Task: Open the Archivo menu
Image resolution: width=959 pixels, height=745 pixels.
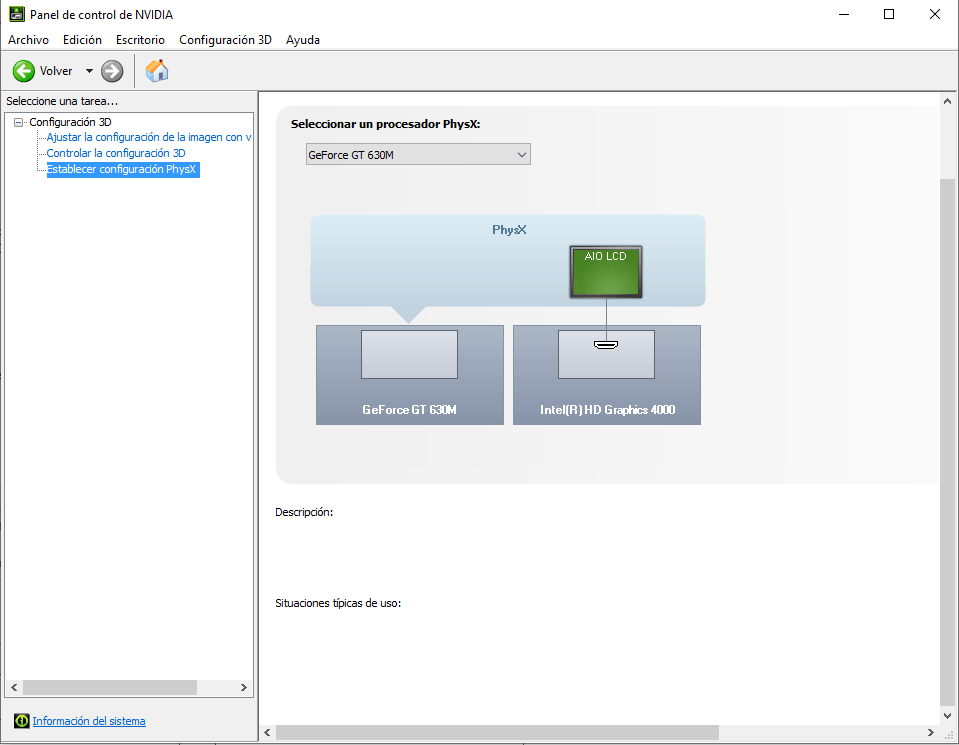Action: (29, 40)
